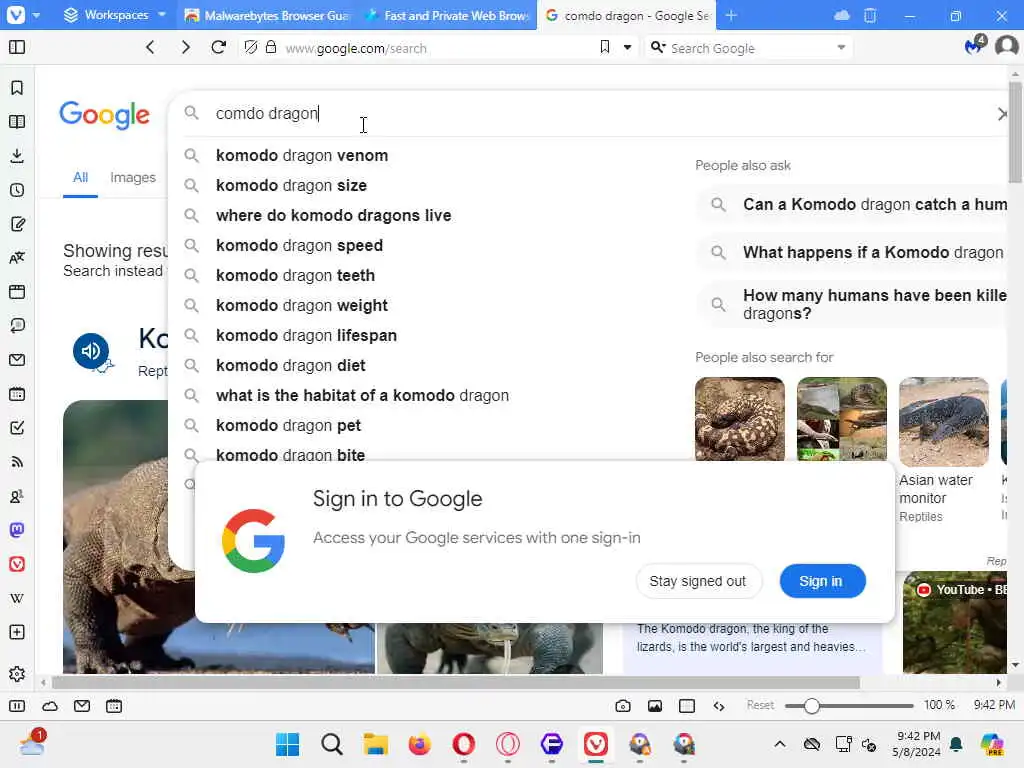Open the Mail panel in sidebar
1024x768 pixels.
17,360
